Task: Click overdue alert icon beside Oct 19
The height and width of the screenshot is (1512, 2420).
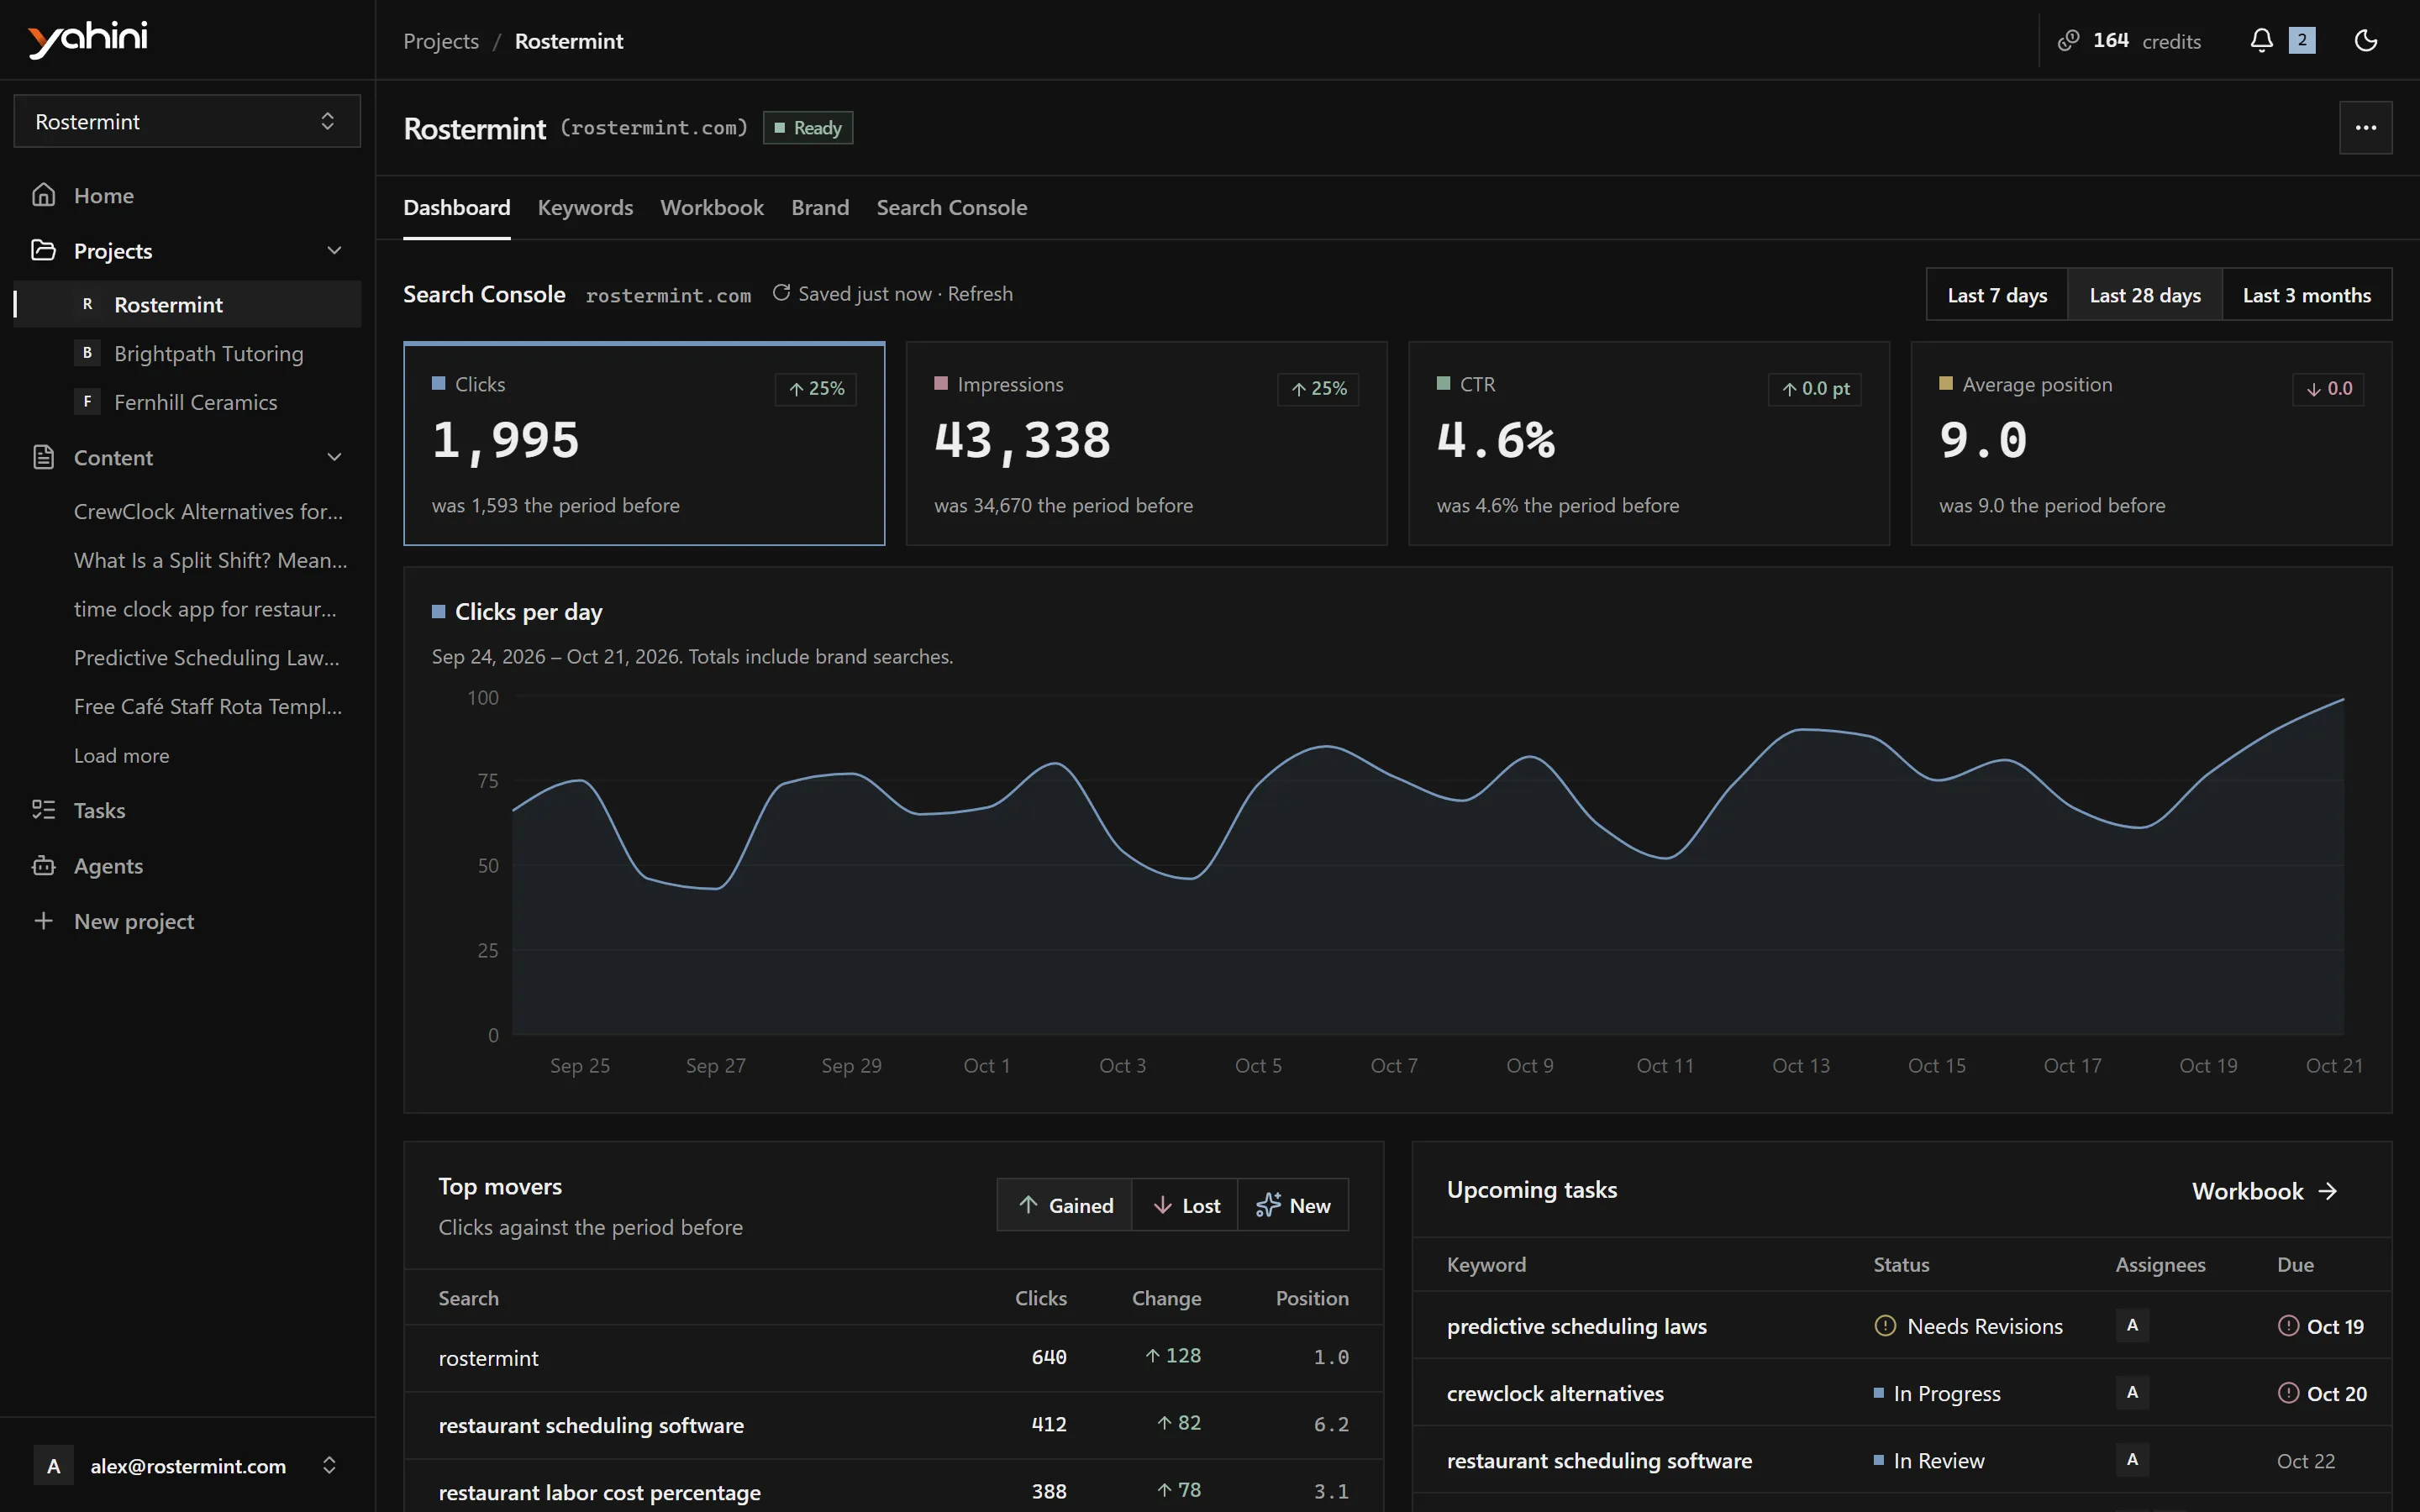Action: (2288, 1326)
